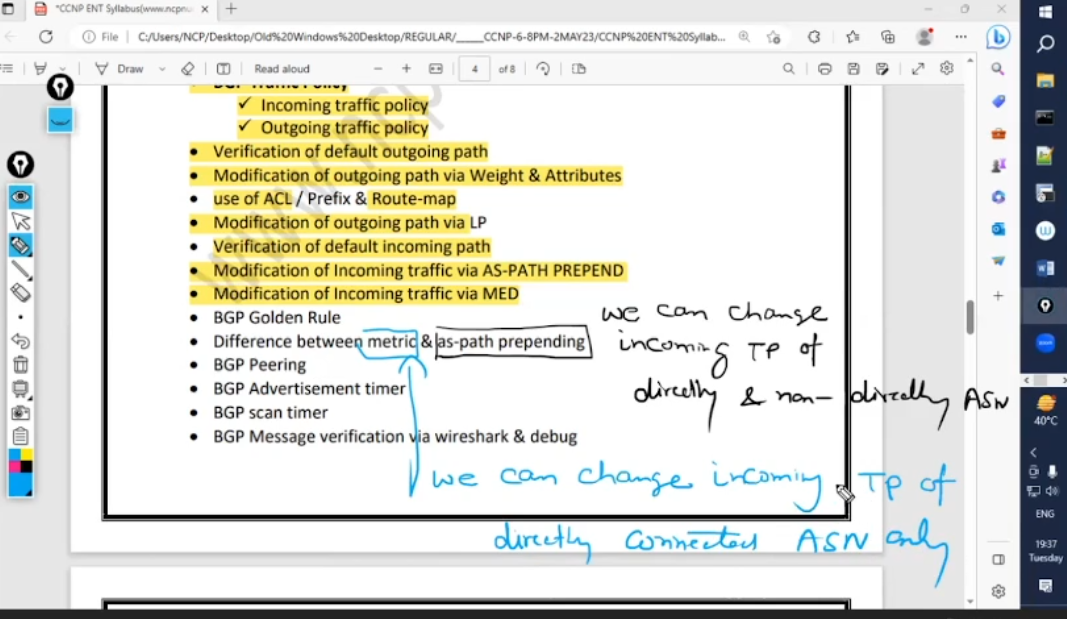Rotate the PDF page
This screenshot has height=619, width=1067.
click(x=543, y=69)
